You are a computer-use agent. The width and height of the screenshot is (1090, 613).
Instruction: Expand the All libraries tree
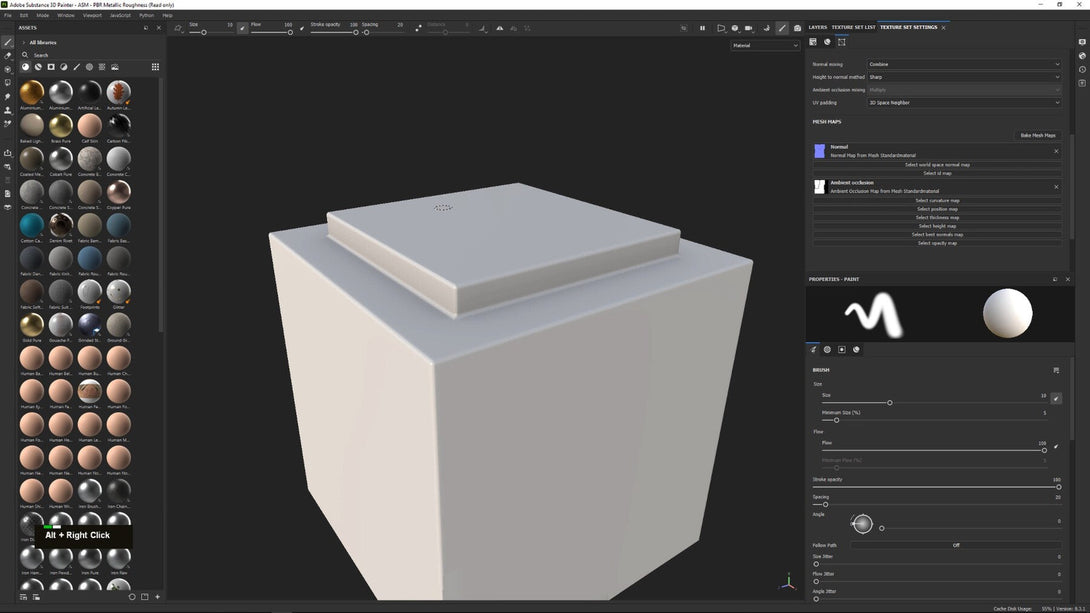[x=24, y=42]
